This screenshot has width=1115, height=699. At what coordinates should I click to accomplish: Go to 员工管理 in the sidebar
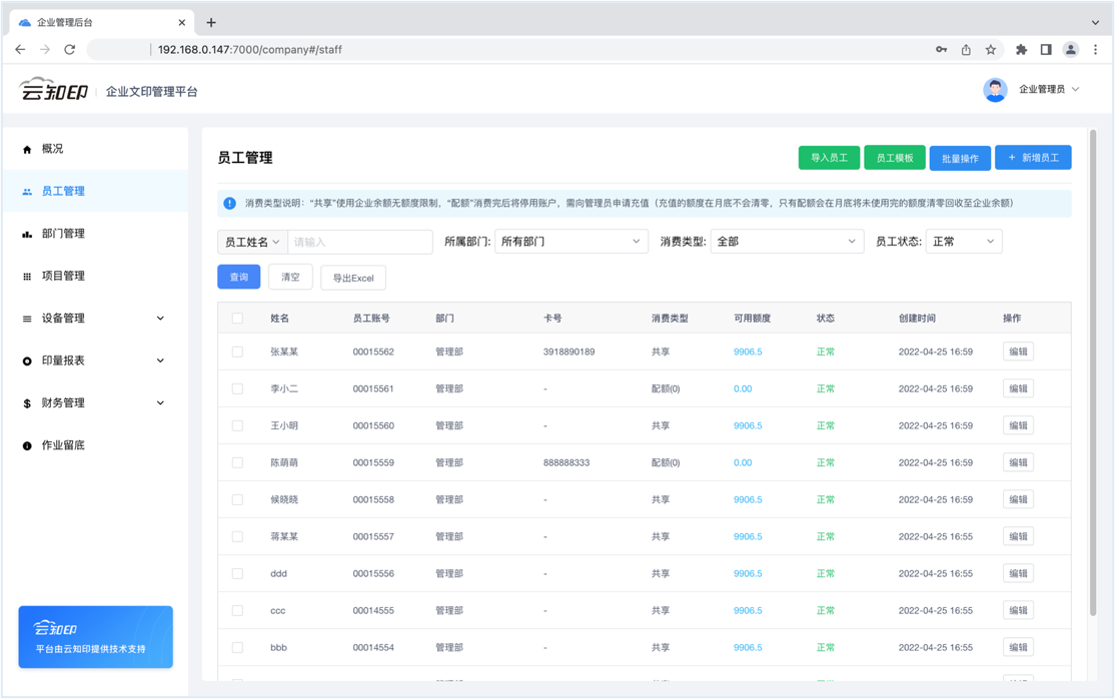(x=63, y=191)
